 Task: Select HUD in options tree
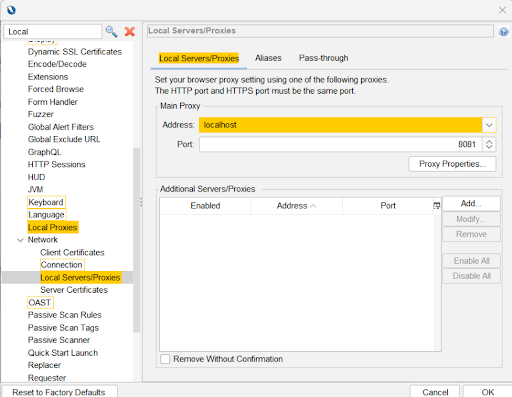(x=36, y=177)
